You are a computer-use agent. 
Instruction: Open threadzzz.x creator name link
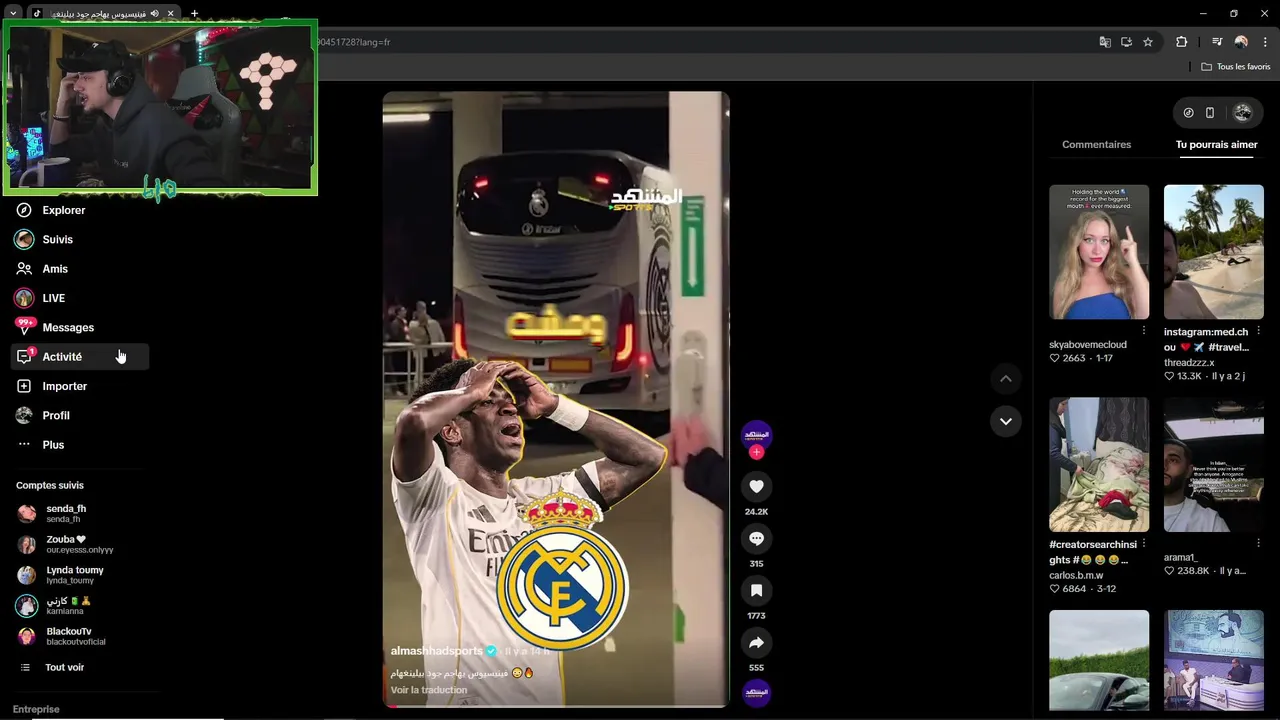[x=1189, y=363]
